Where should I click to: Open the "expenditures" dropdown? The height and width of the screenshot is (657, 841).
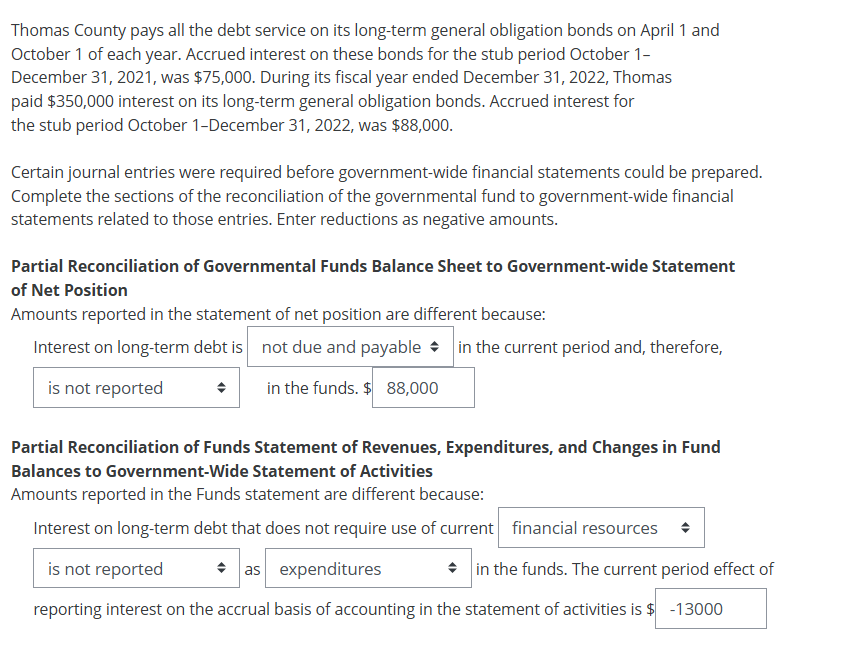click(368, 569)
